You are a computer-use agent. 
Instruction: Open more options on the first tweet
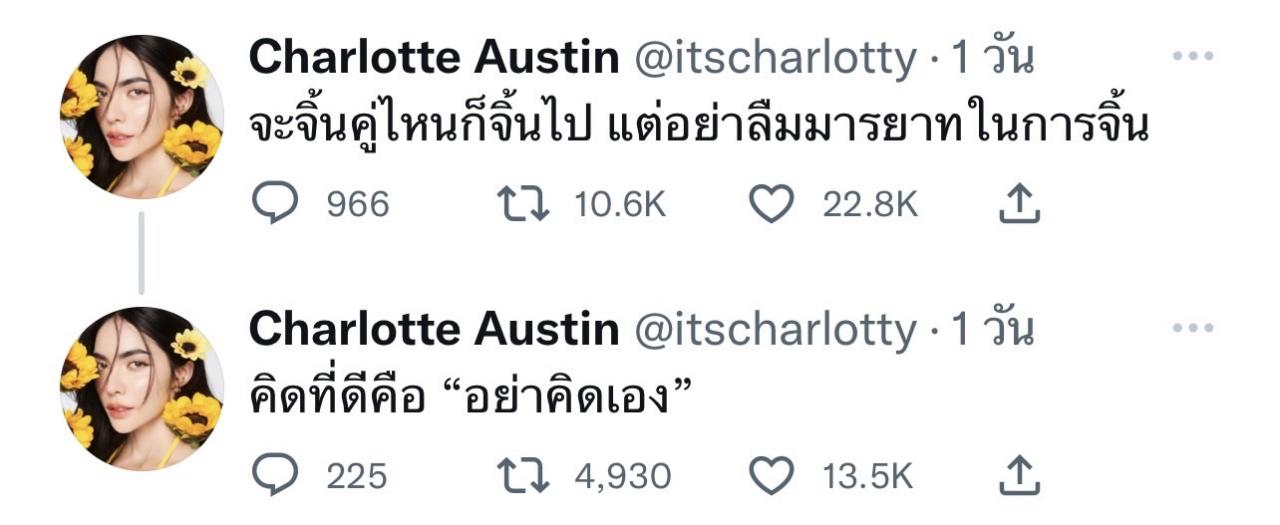click(x=1192, y=57)
